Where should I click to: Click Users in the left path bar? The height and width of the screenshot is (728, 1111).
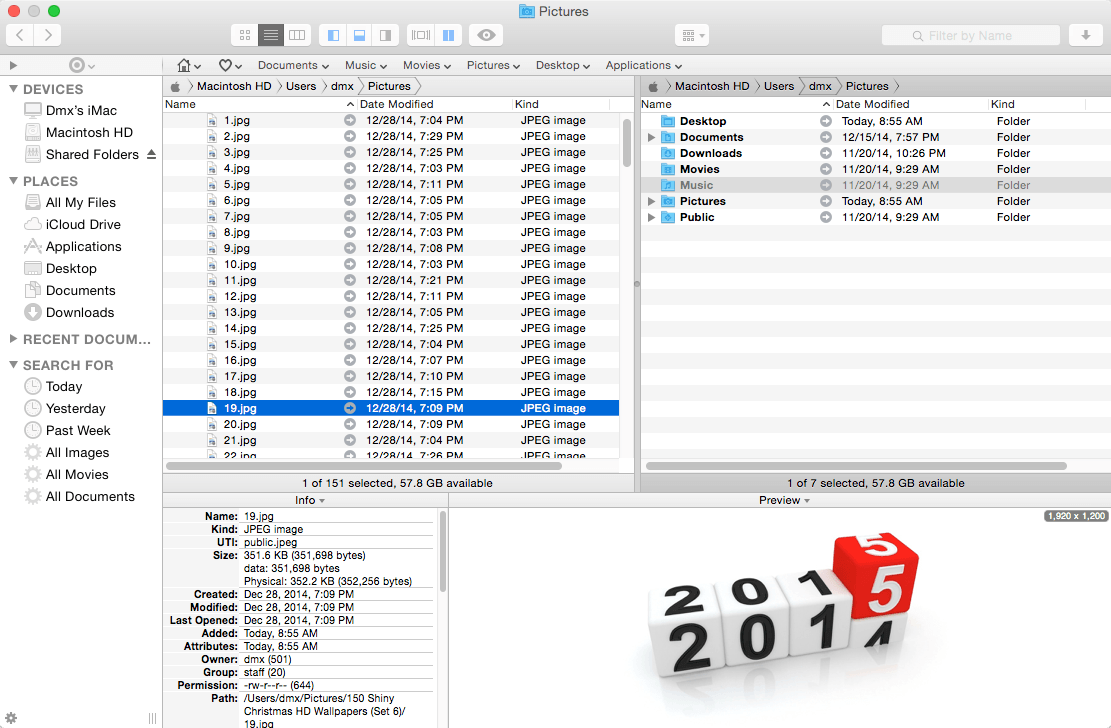point(301,86)
